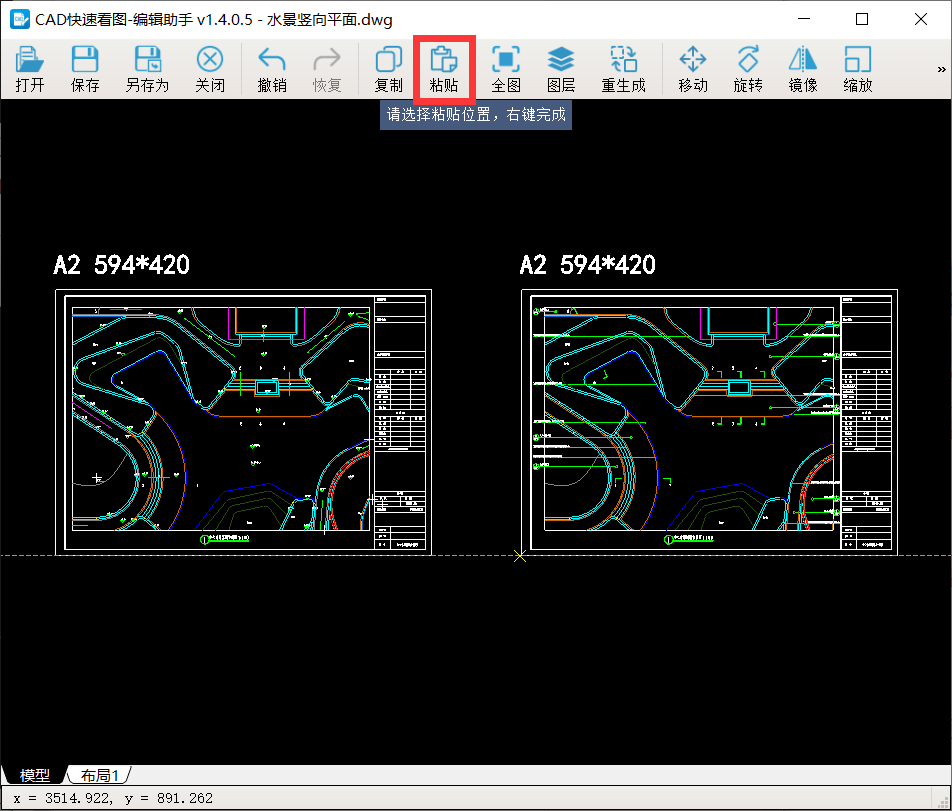This screenshot has width=952, height=811.
Task: Select the Copy (复制) tool
Action: coord(388,68)
